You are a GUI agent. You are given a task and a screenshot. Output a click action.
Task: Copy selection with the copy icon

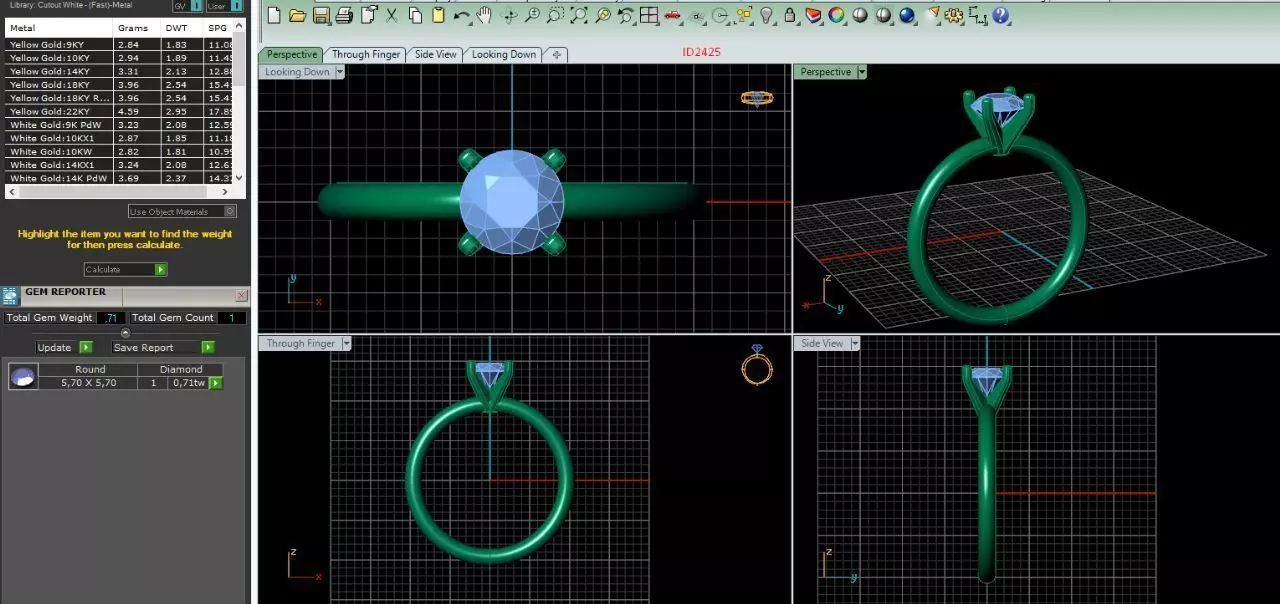tap(416, 15)
